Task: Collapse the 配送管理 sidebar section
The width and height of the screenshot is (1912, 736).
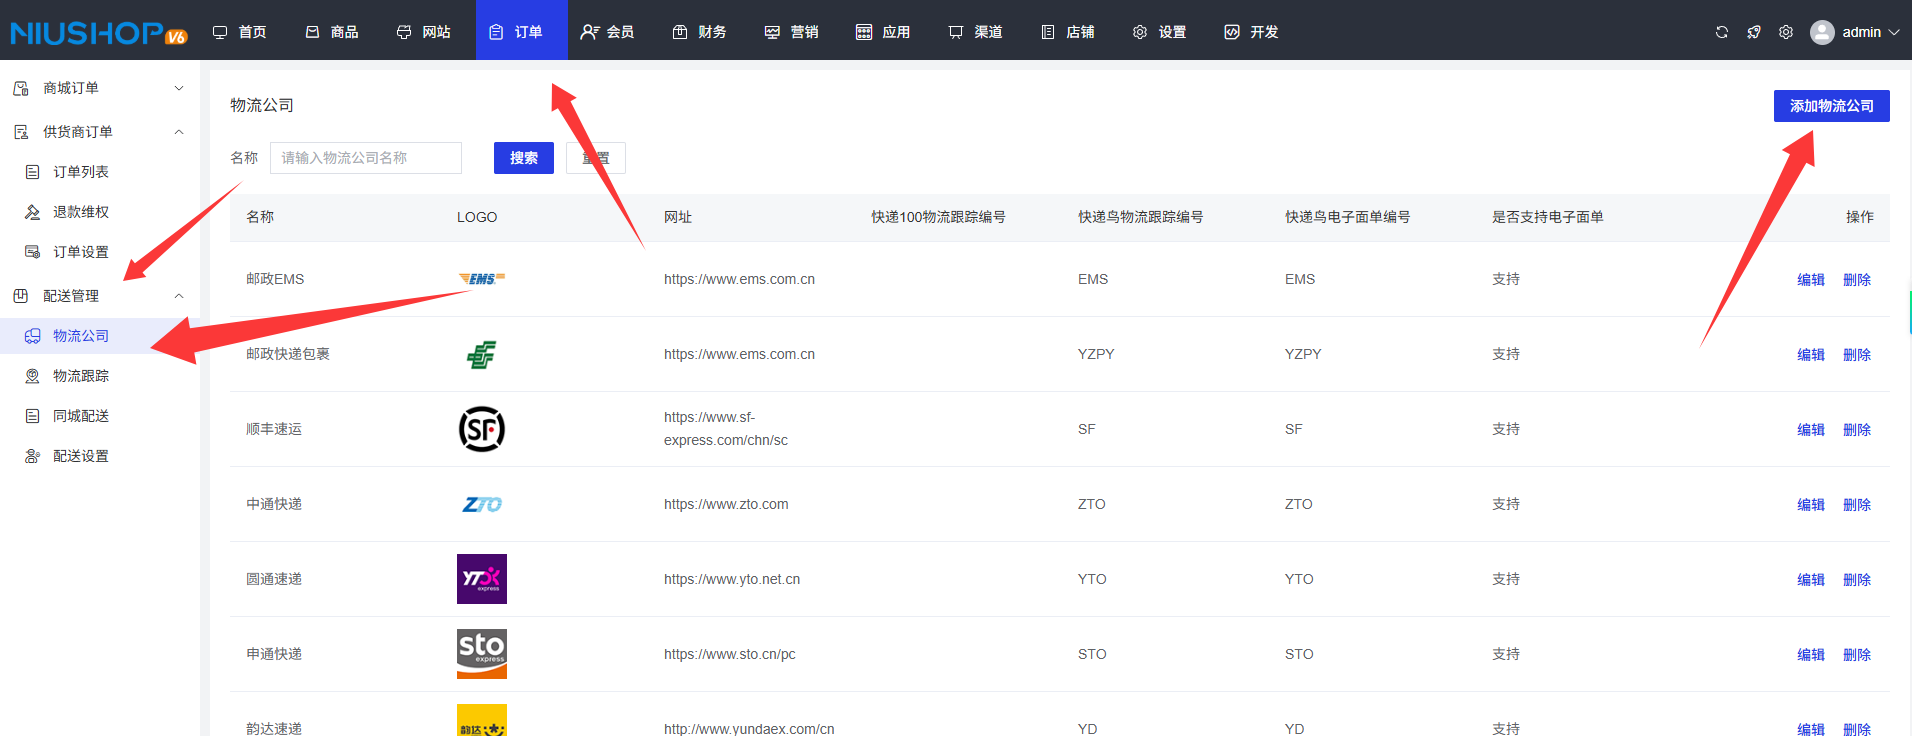Action: pos(178,296)
